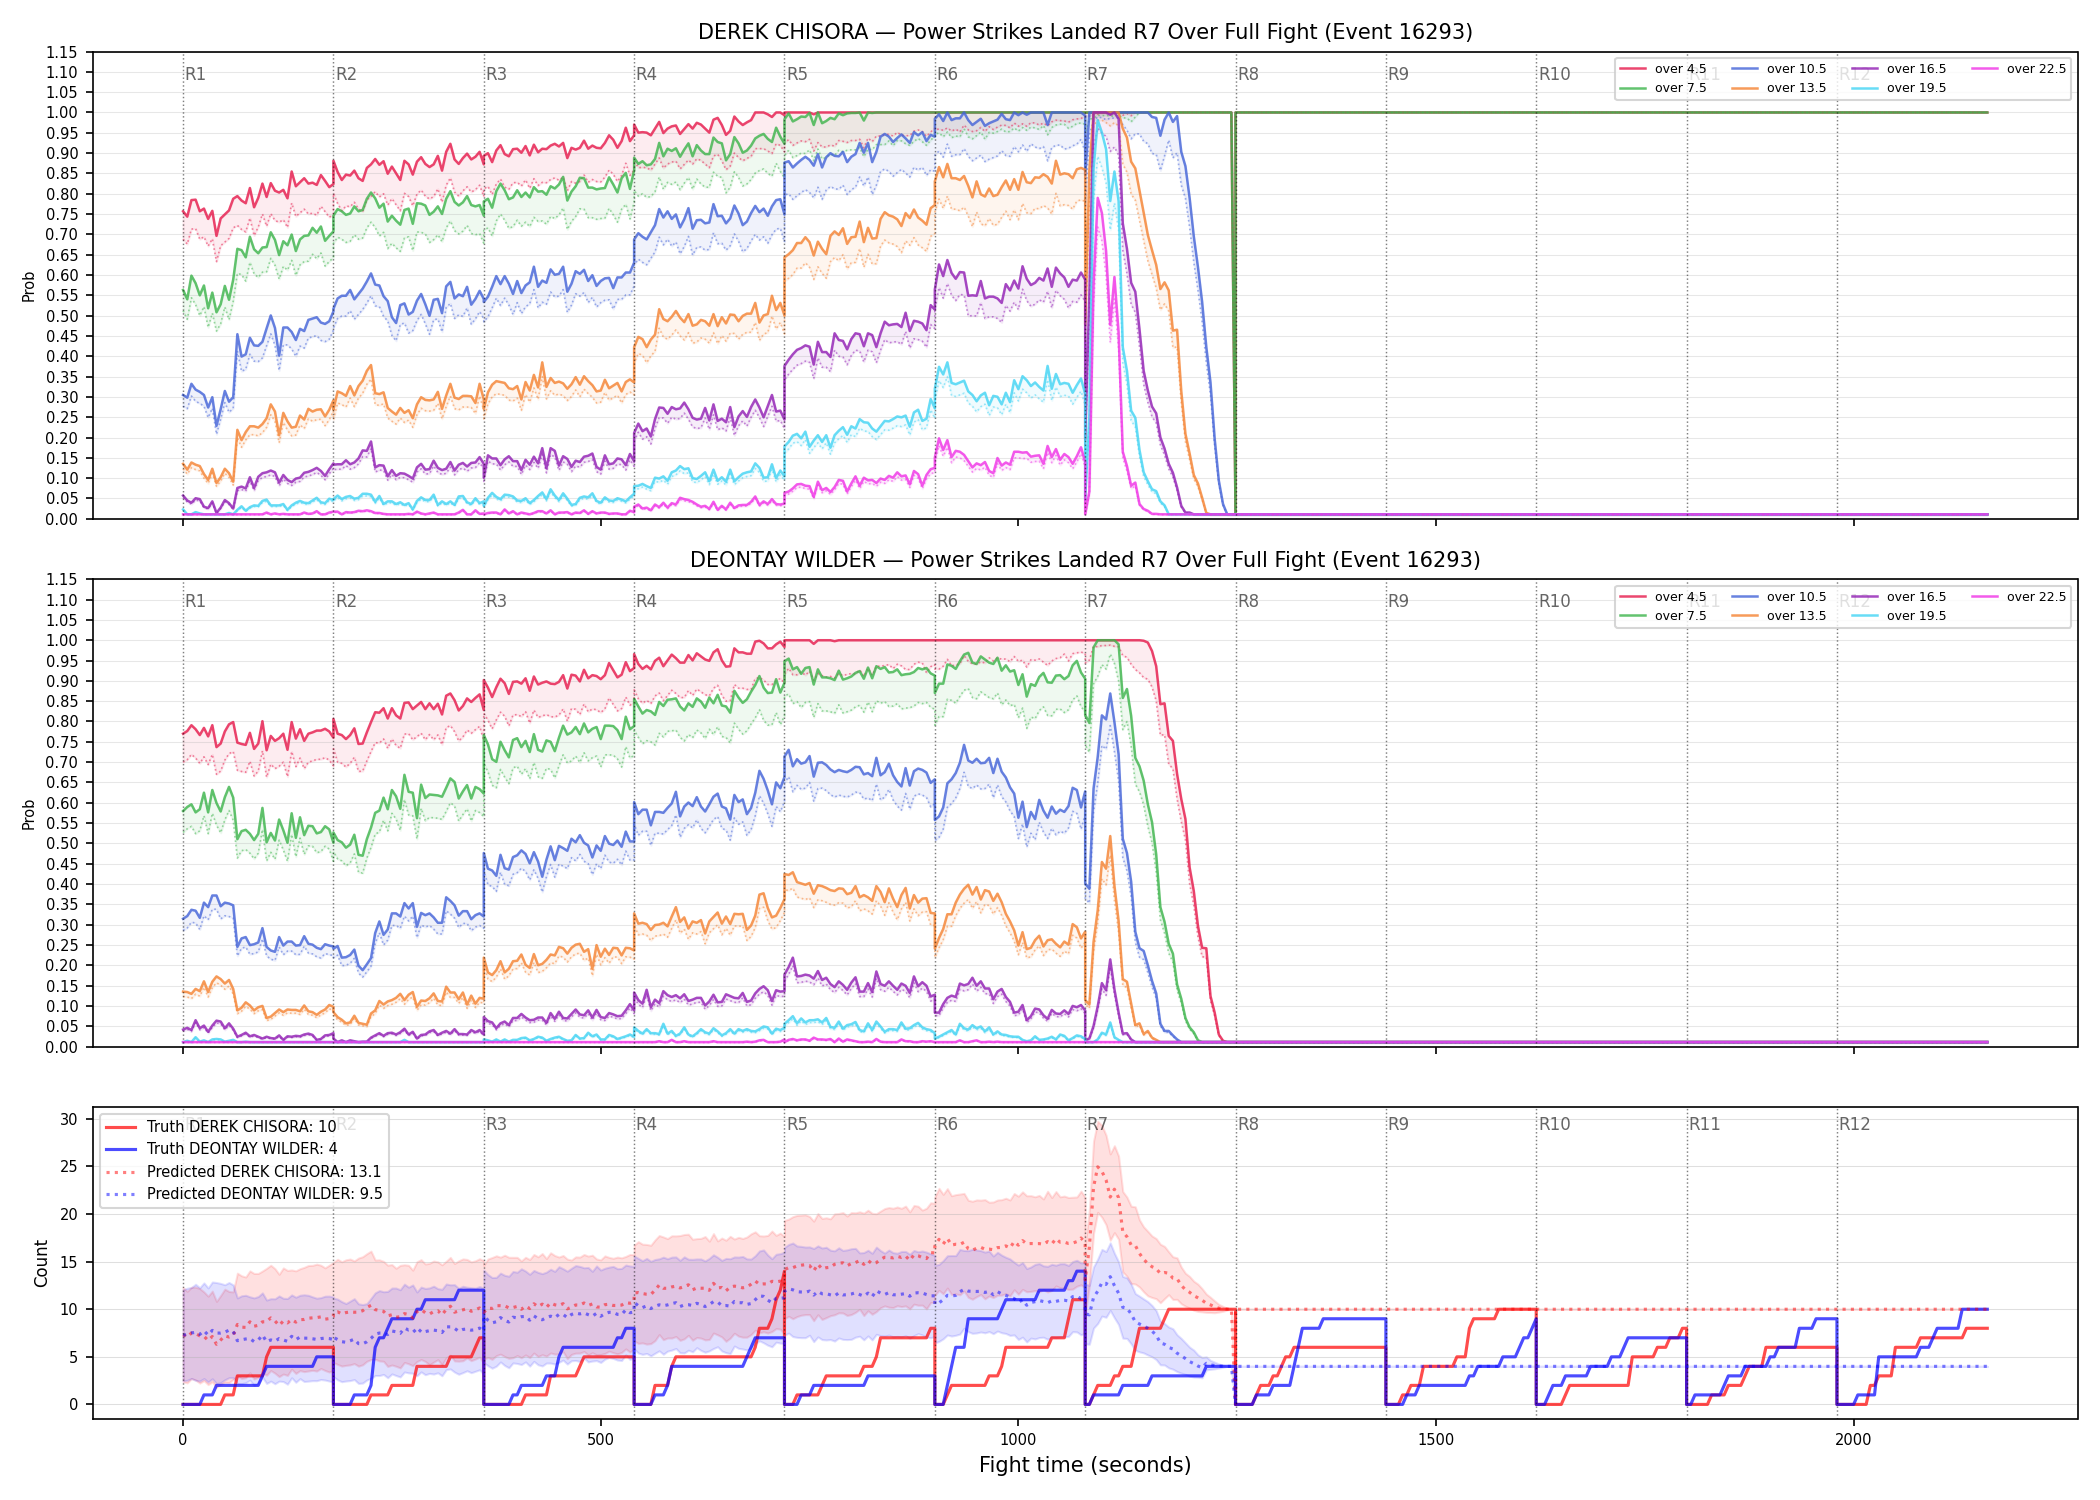Click the R11 round marker in Count chart

(x=1705, y=1124)
